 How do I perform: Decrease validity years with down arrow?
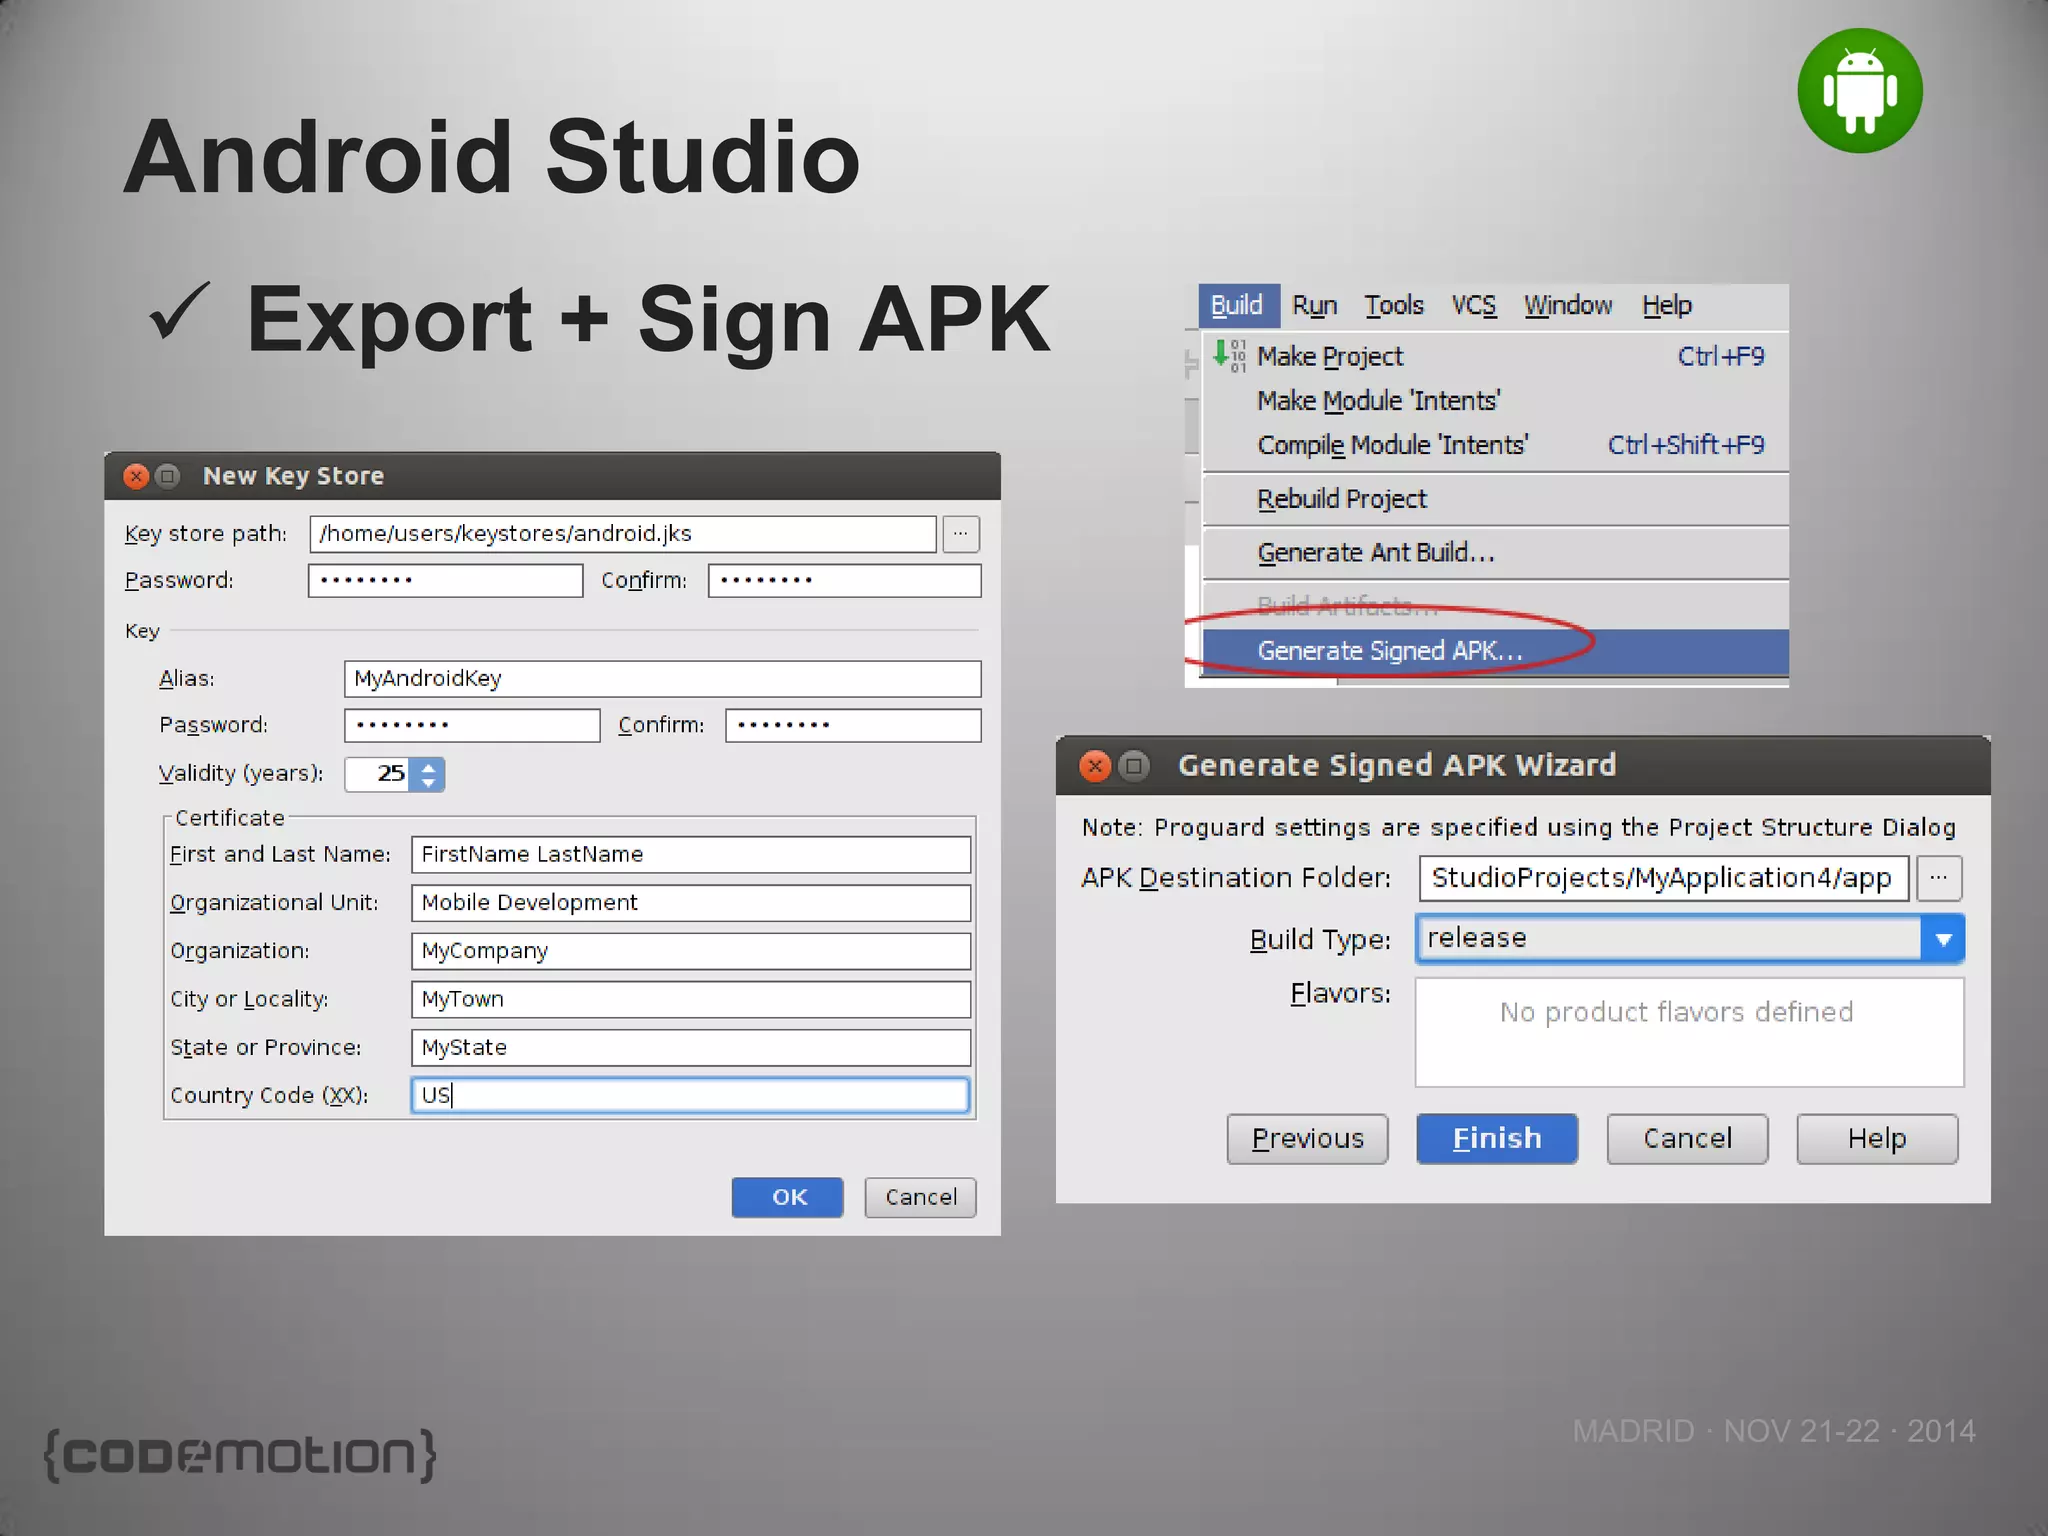point(428,783)
